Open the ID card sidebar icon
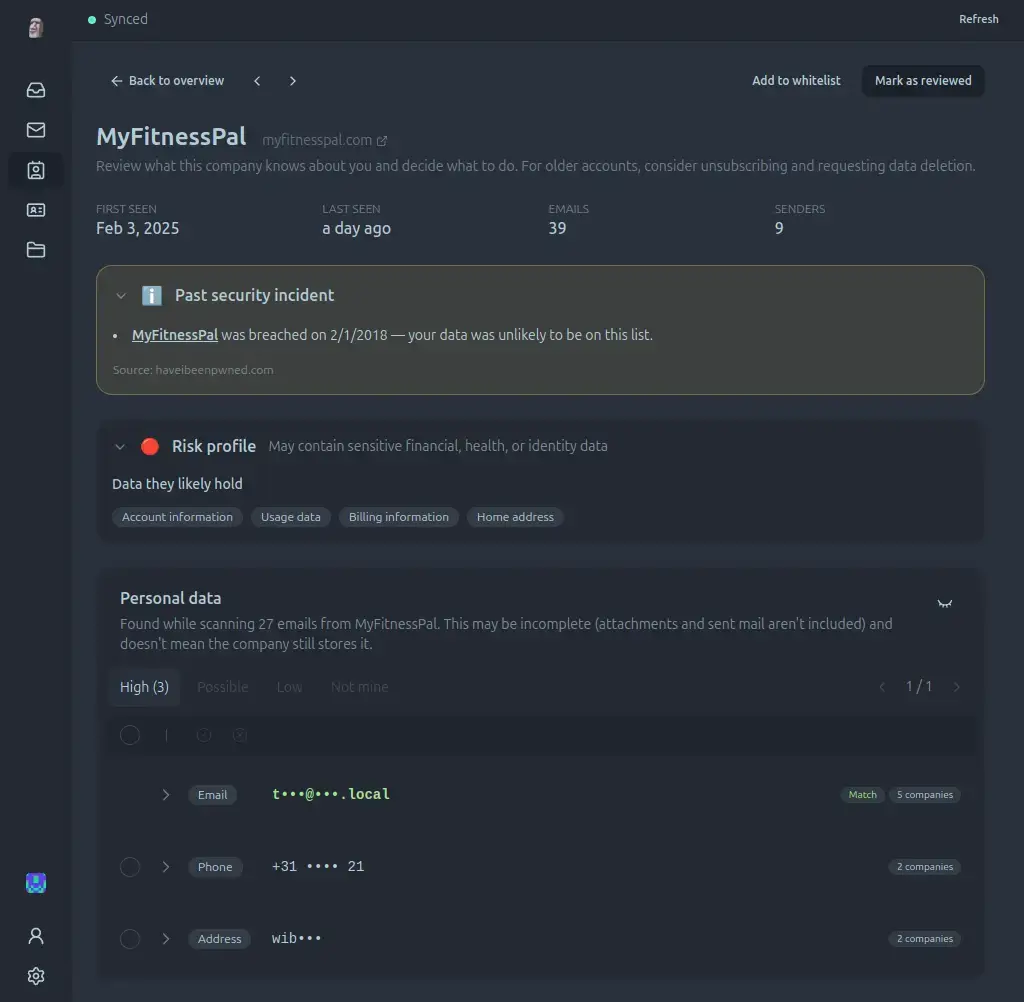The width and height of the screenshot is (1024, 1002). point(36,210)
